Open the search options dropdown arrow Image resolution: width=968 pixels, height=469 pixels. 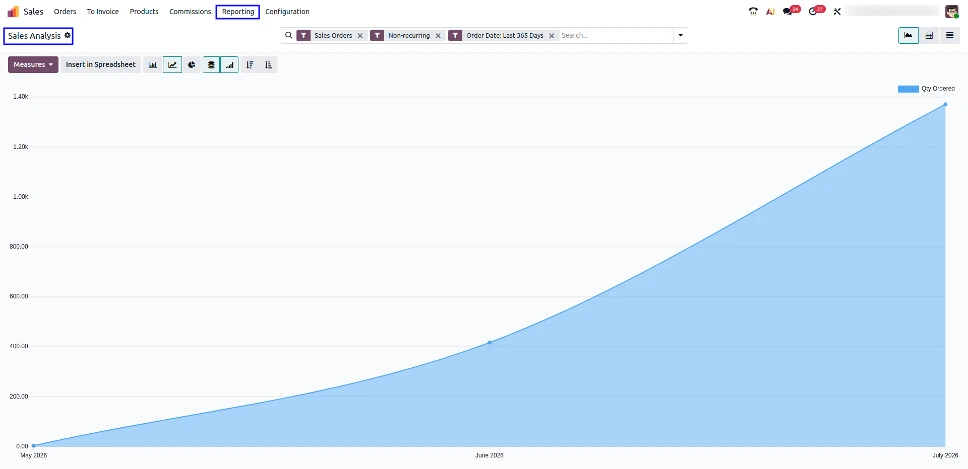[x=681, y=36]
